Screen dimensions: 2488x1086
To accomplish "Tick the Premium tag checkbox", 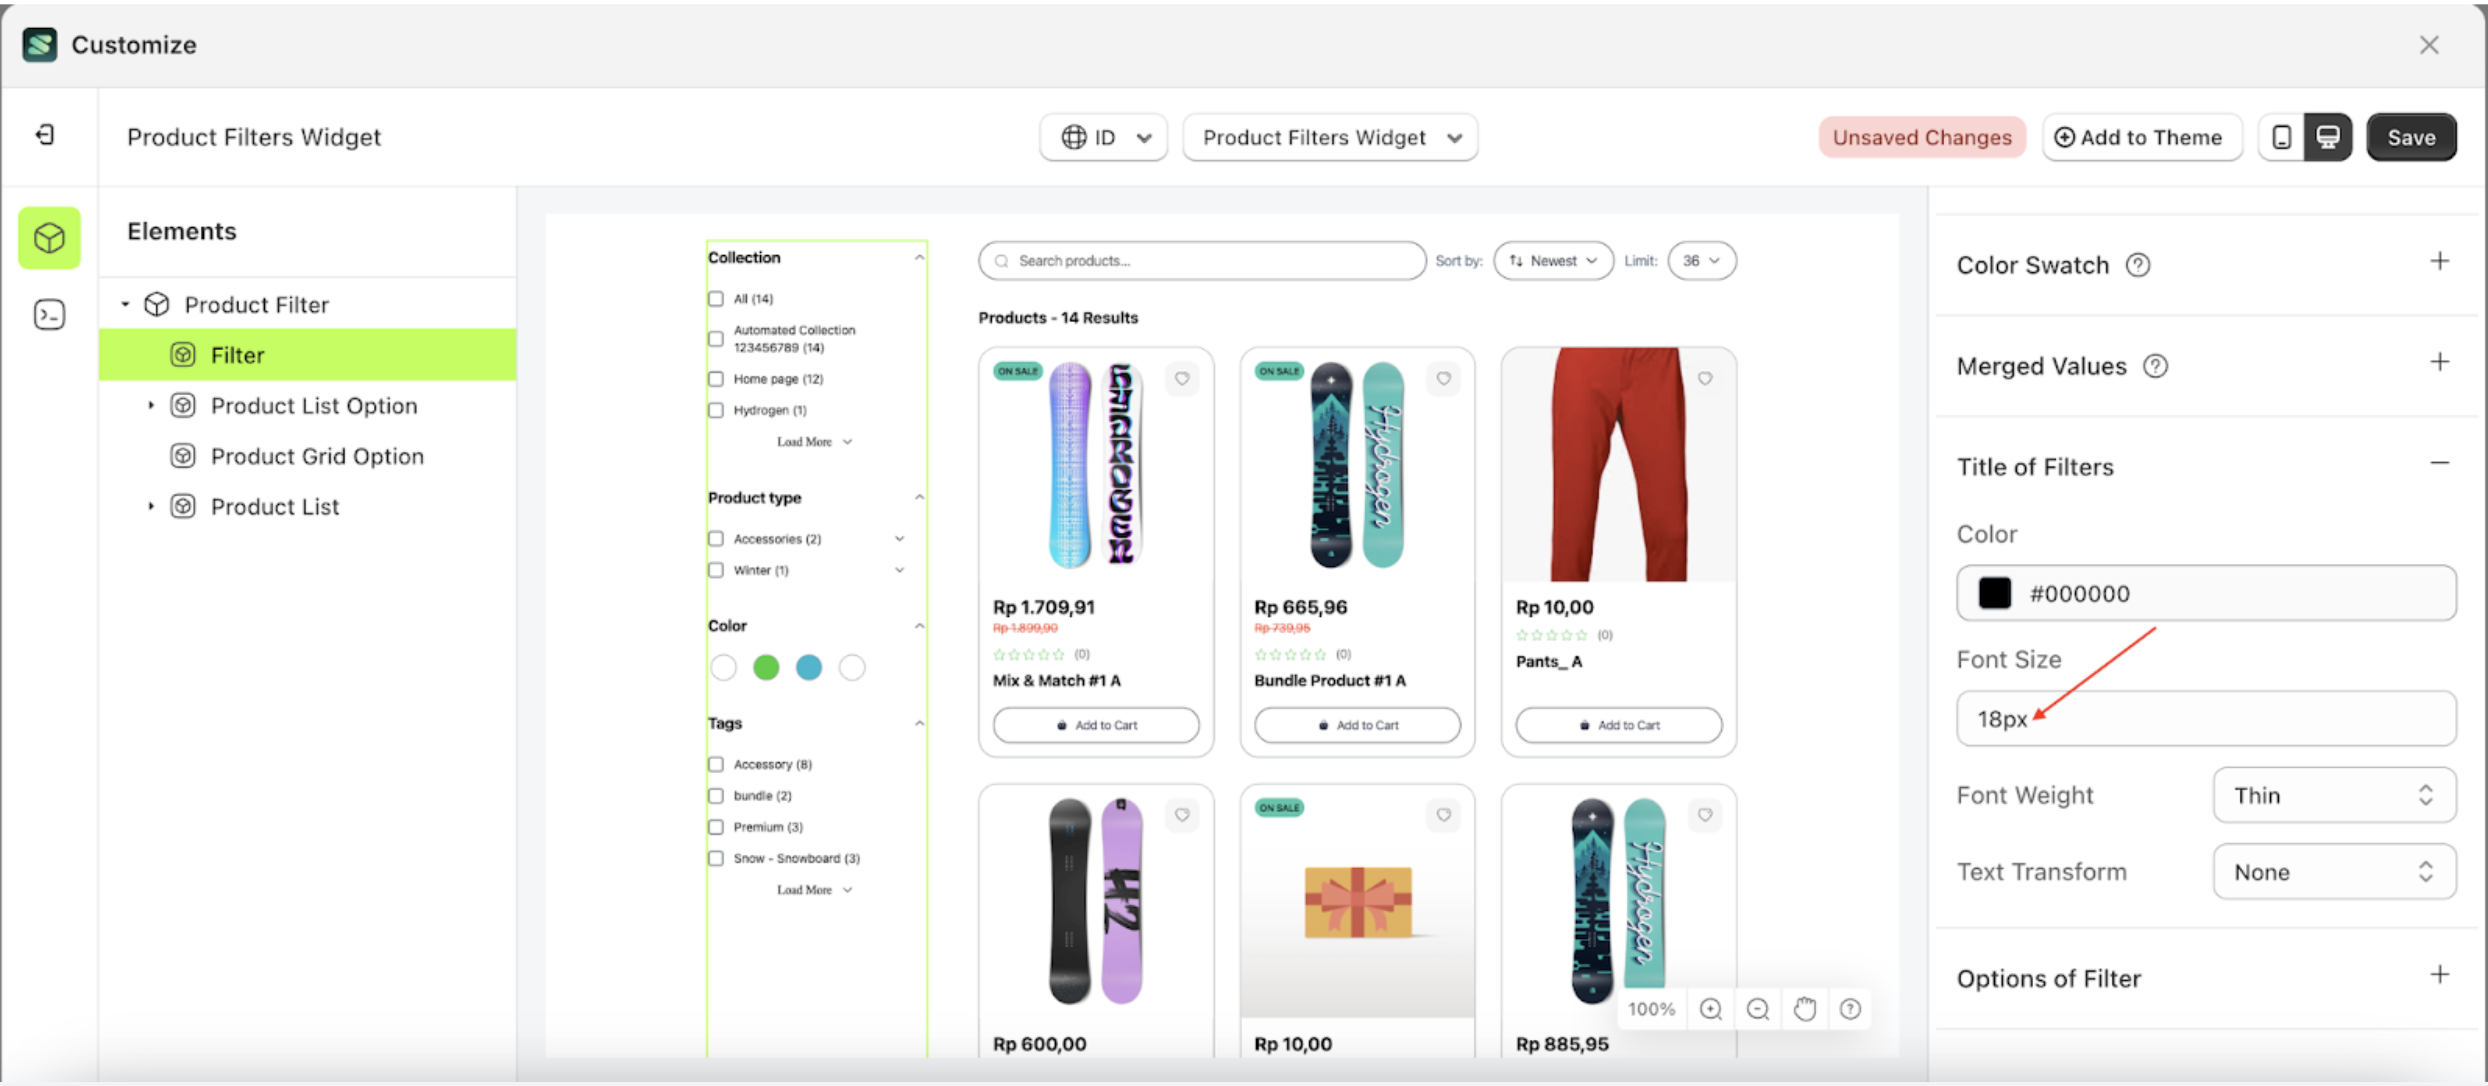I will (716, 827).
